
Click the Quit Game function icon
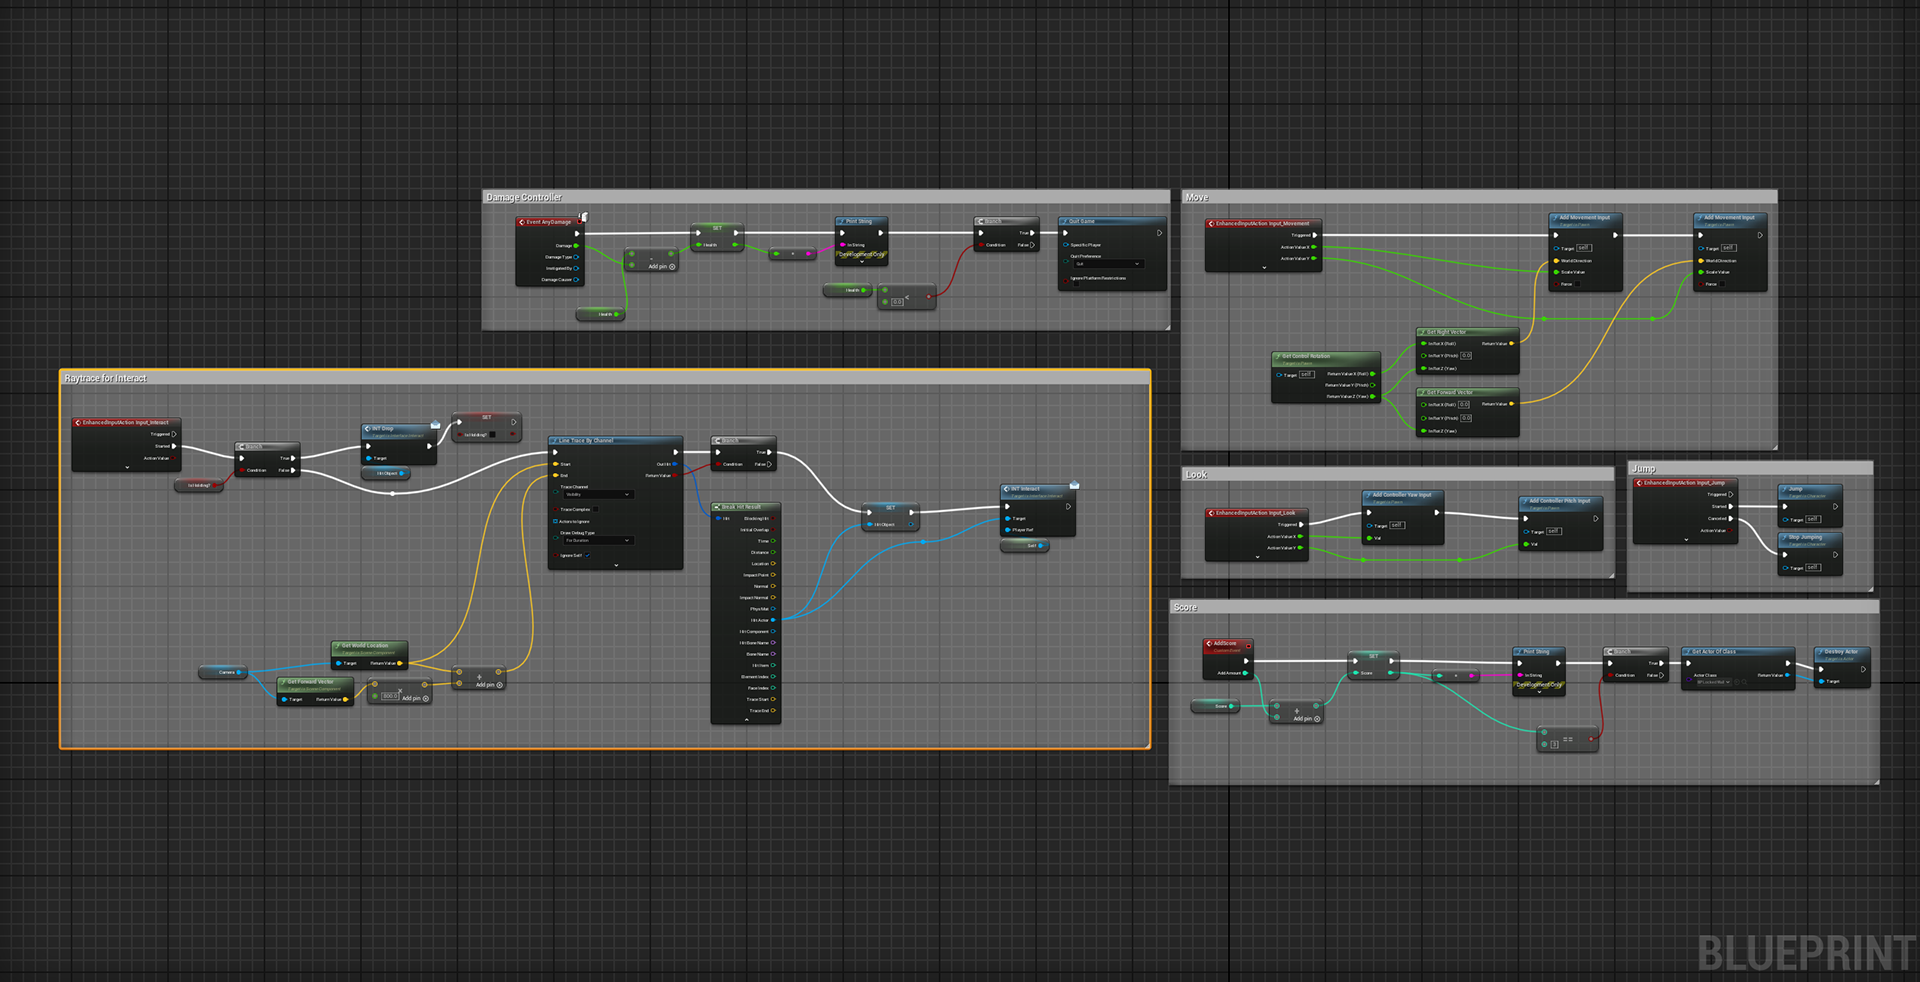[1064, 221]
